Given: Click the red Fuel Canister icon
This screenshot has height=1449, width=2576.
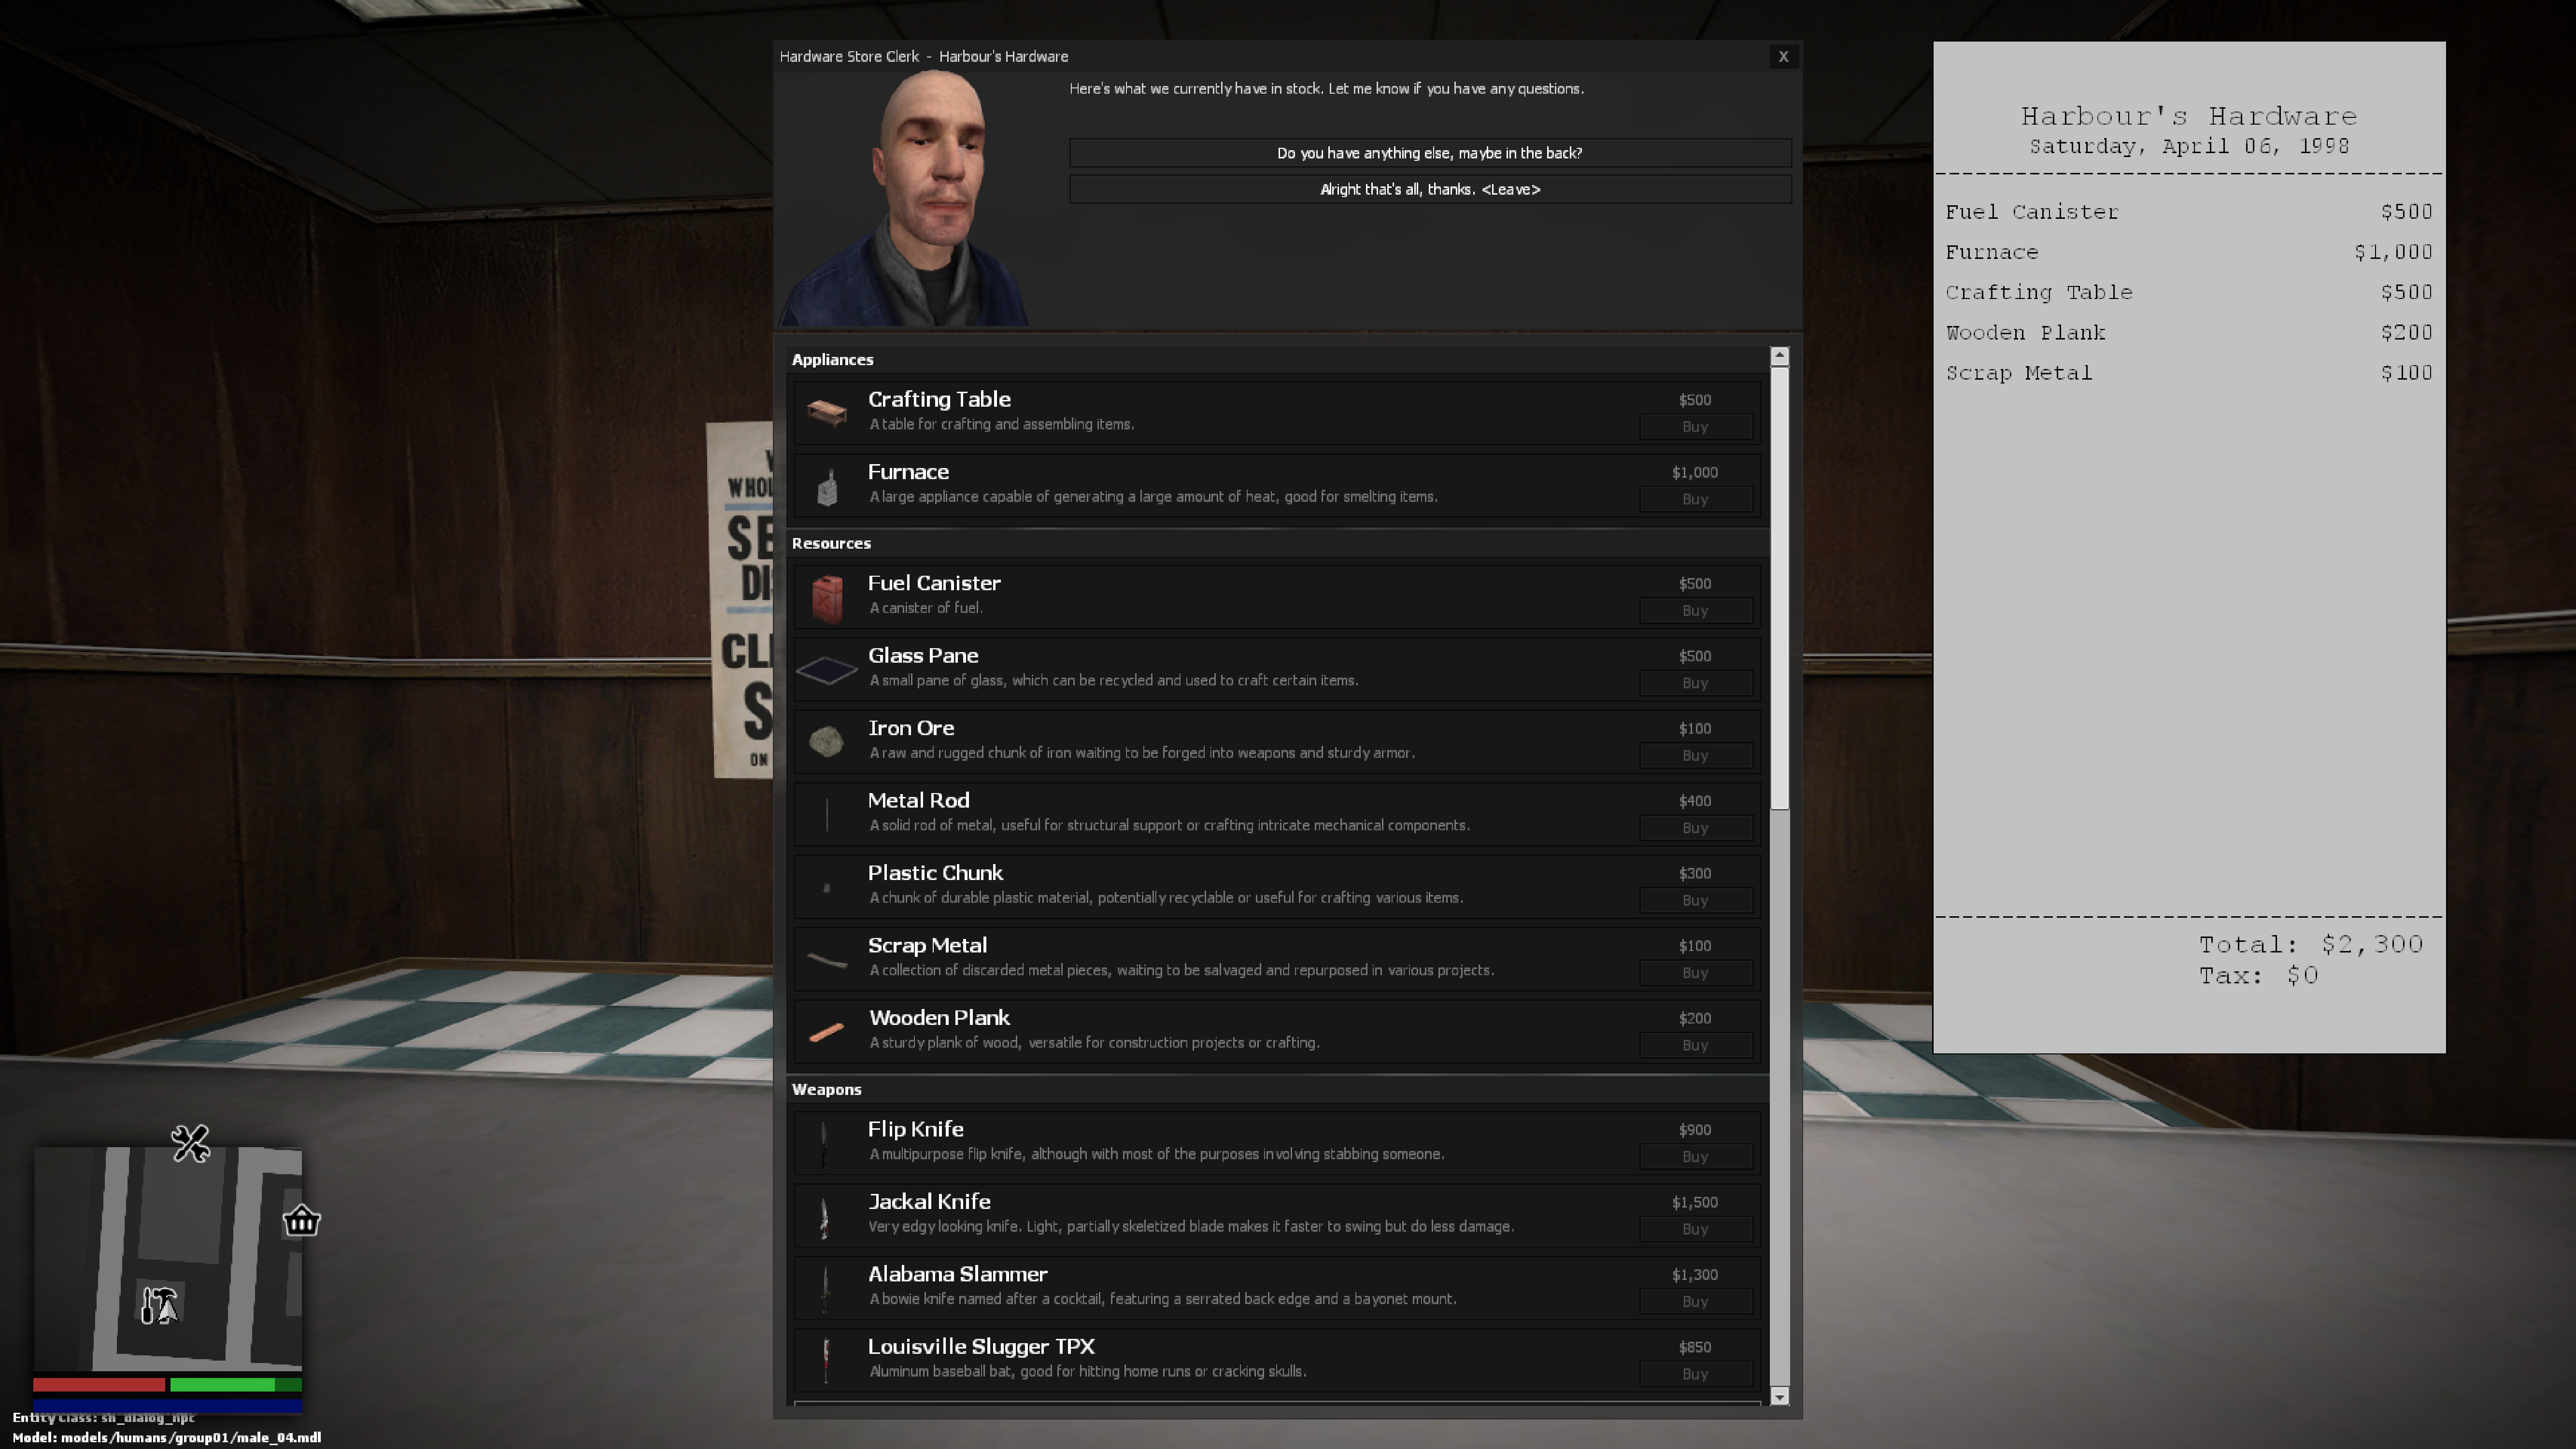Looking at the screenshot, I should click(827, 598).
